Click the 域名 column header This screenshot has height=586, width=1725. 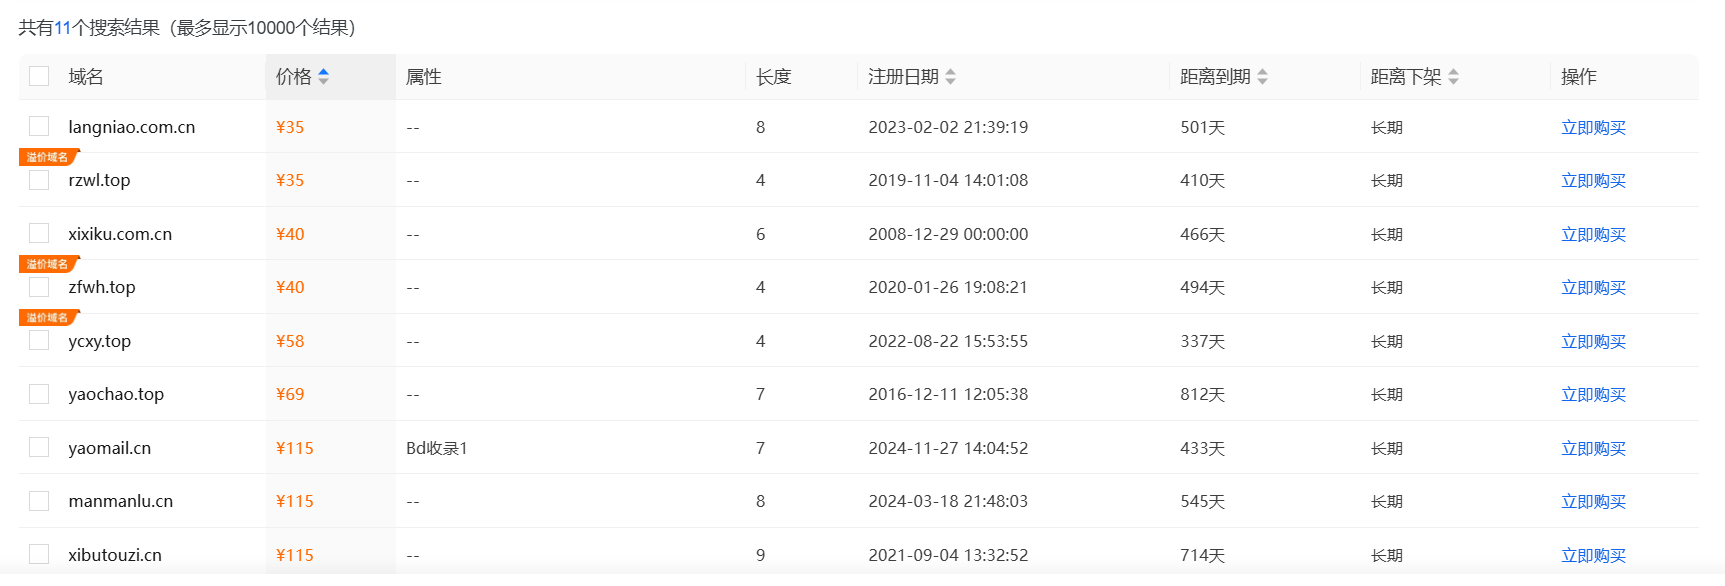[x=86, y=77]
